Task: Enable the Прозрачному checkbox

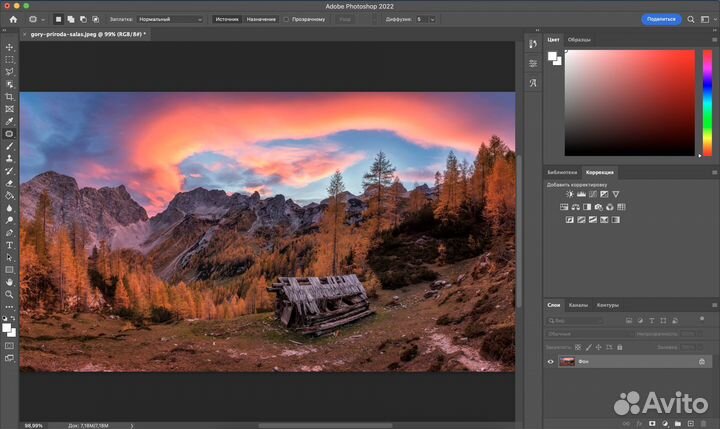Action: coord(286,19)
